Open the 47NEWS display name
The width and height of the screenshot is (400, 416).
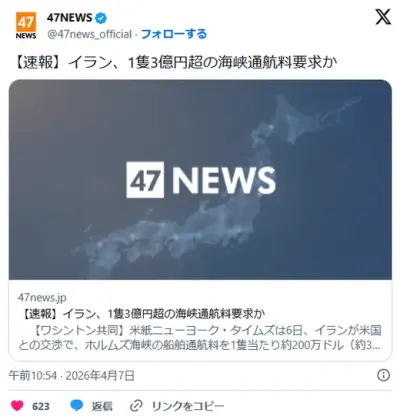pyautogui.click(x=69, y=18)
